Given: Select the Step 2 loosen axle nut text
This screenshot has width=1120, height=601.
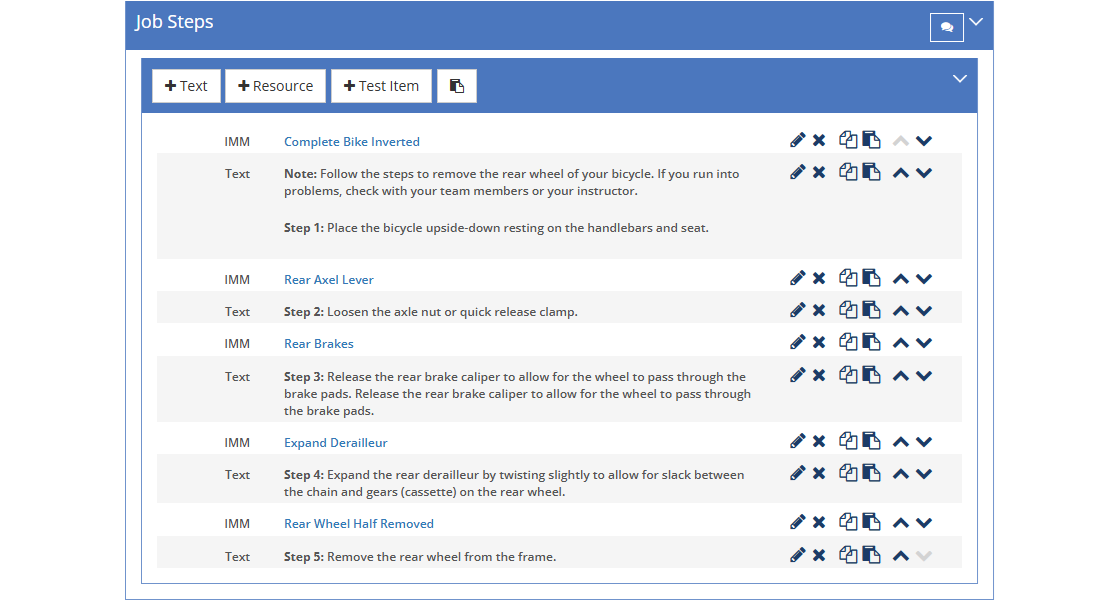Looking at the screenshot, I should 431,312.
